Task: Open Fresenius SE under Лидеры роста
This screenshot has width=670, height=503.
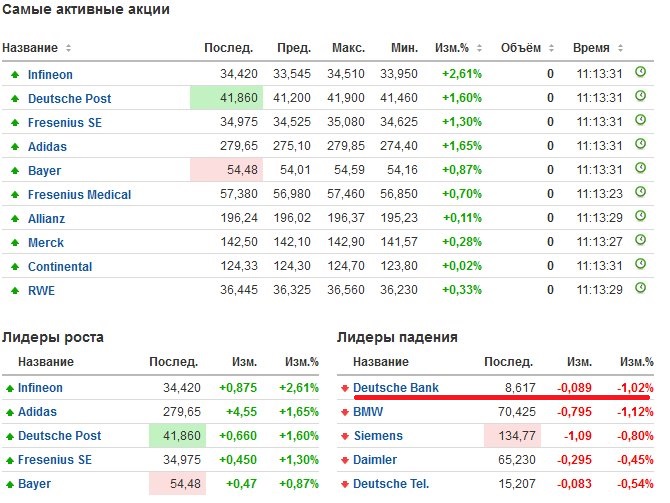Action: 55,459
